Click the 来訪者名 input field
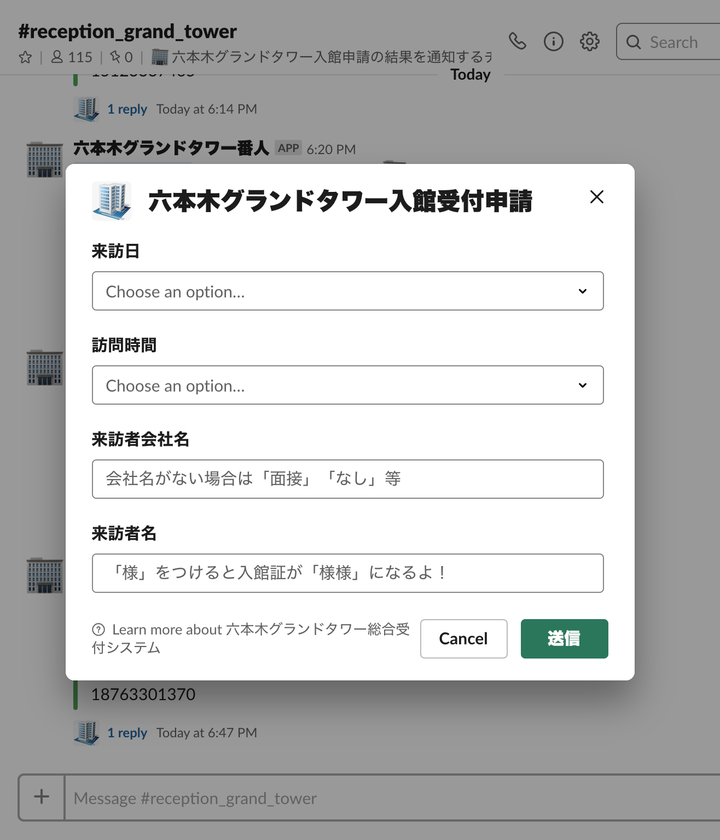The height and width of the screenshot is (840, 720). (x=348, y=573)
